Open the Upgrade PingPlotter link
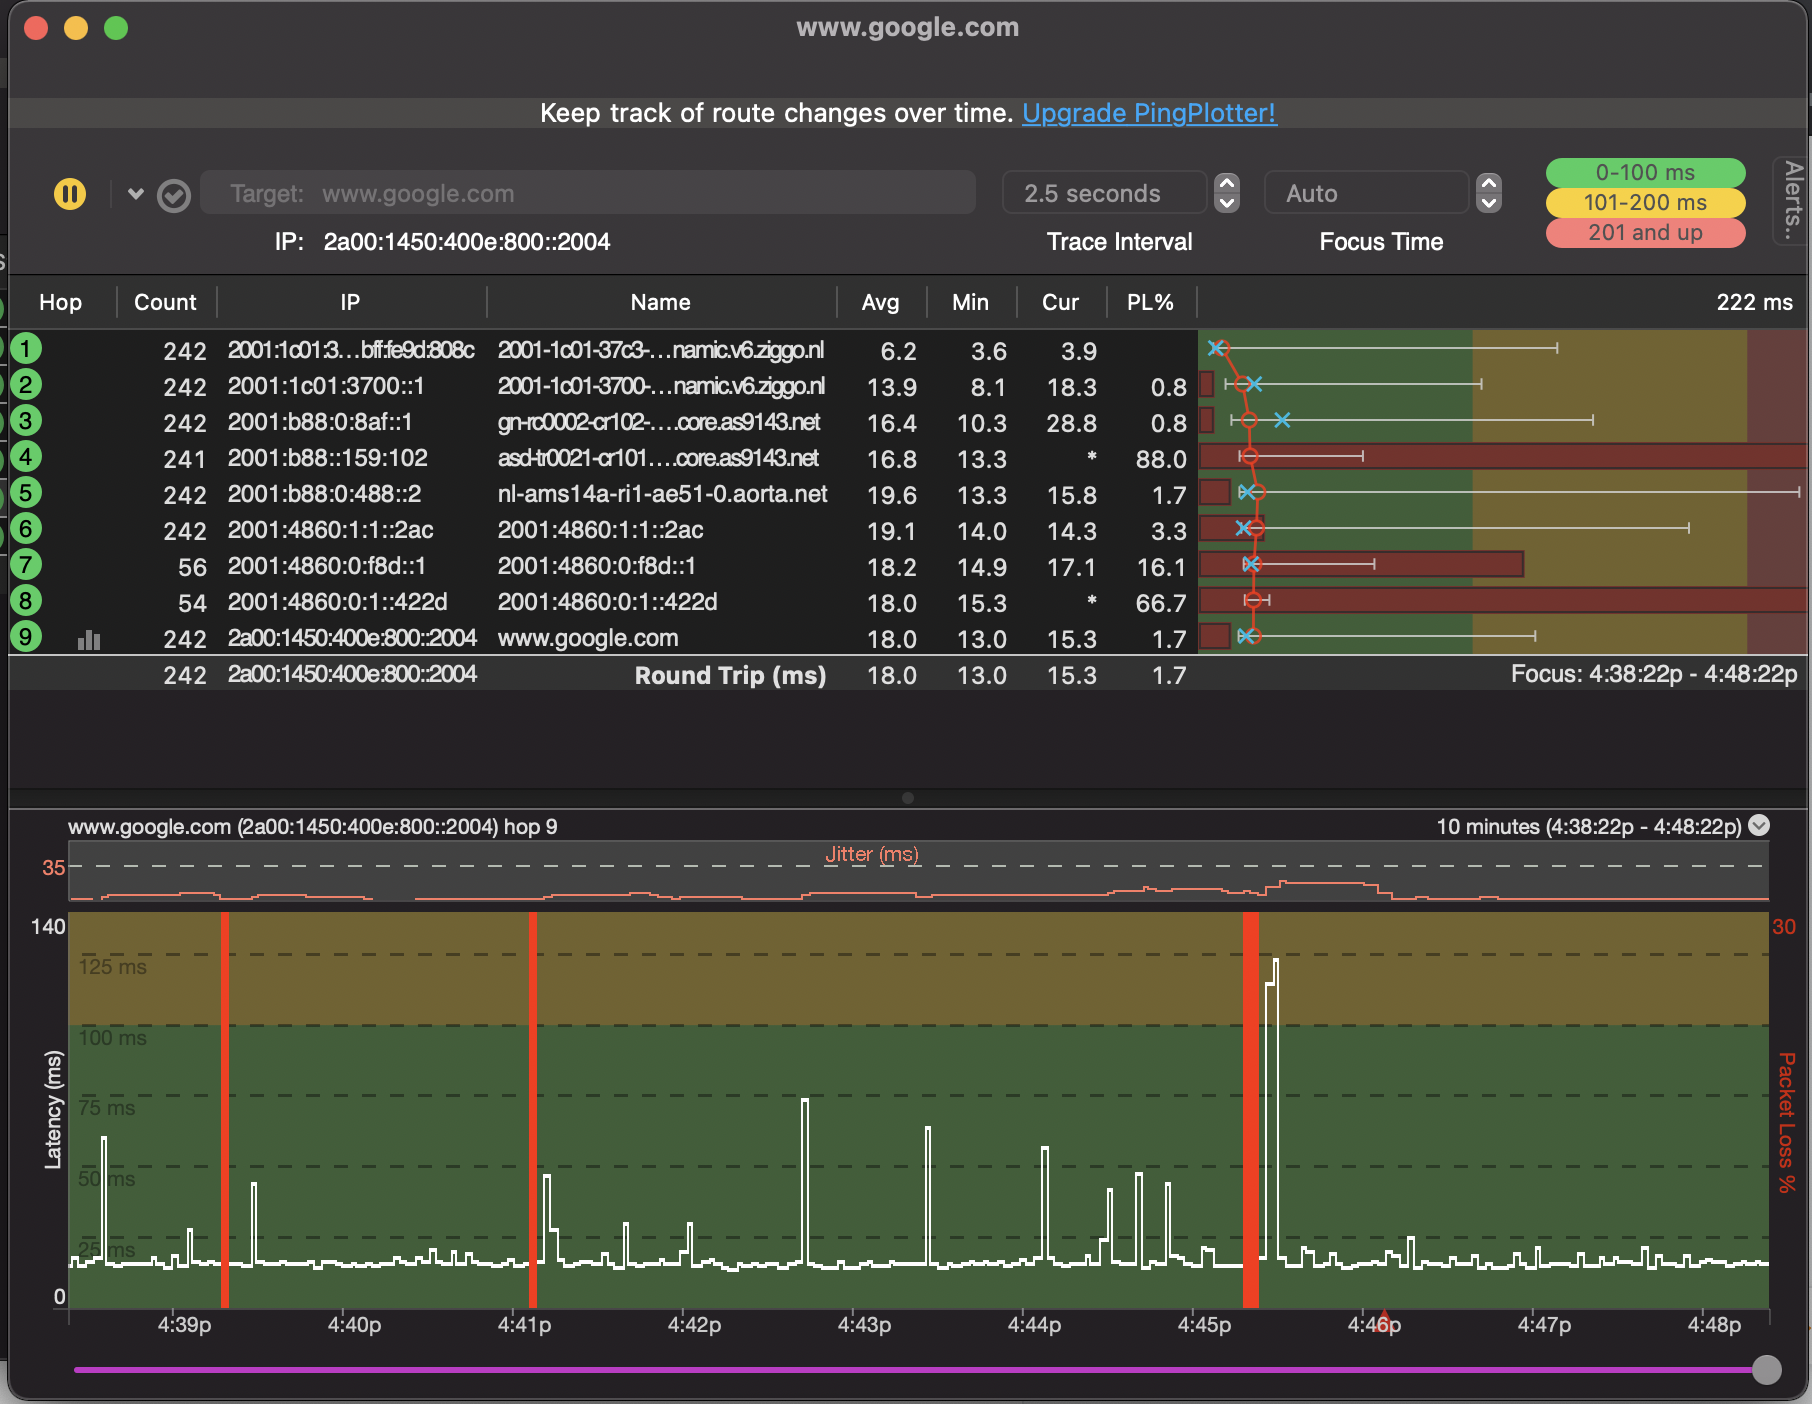The height and width of the screenshot is (1404, 1812). [x=1148, y=113]
